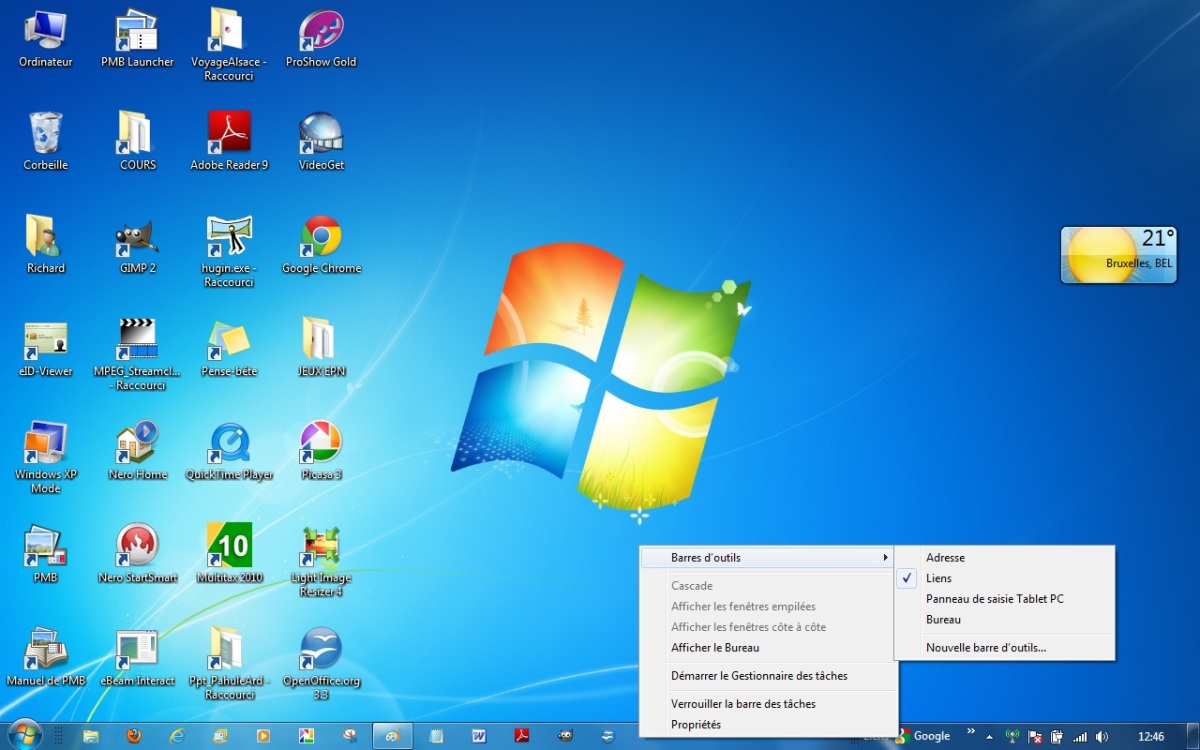The height and width of the screenshot is (750, 1200).
Task: Select the Windows XP Mode icon
Action: (x=46, y=458)
